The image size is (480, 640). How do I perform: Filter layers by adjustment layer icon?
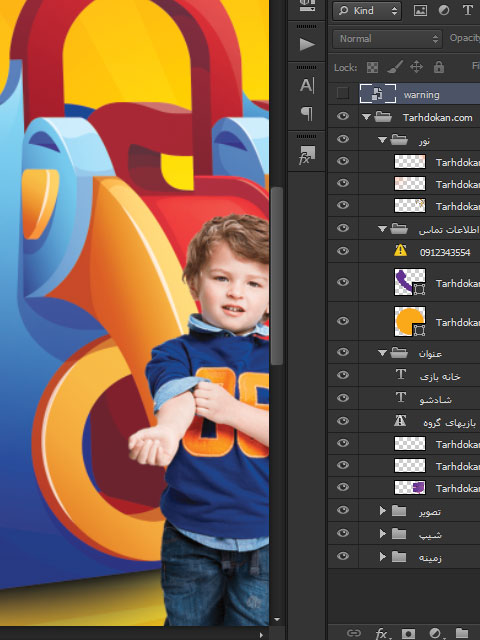[444, 11]
